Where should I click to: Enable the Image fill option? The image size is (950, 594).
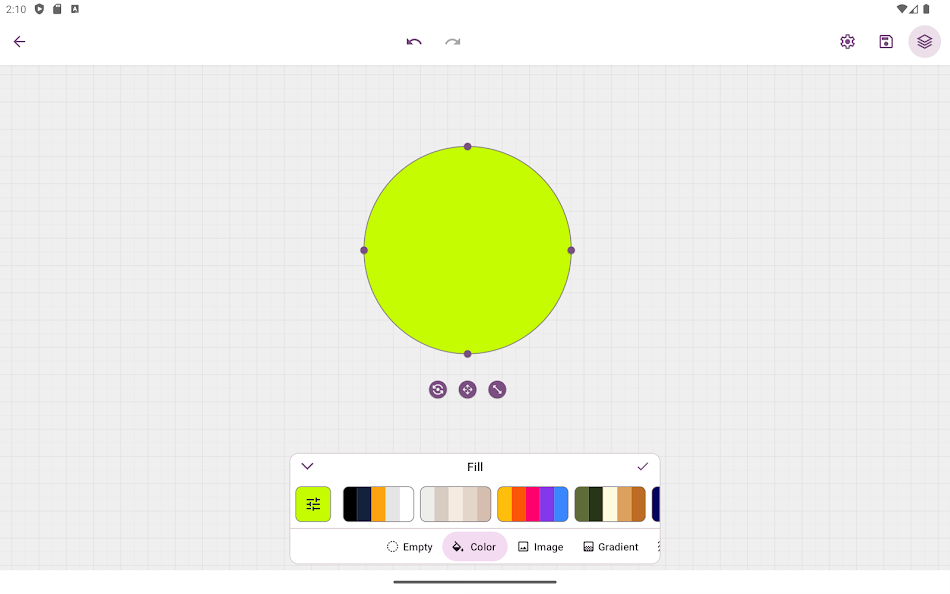pos(540,546)
